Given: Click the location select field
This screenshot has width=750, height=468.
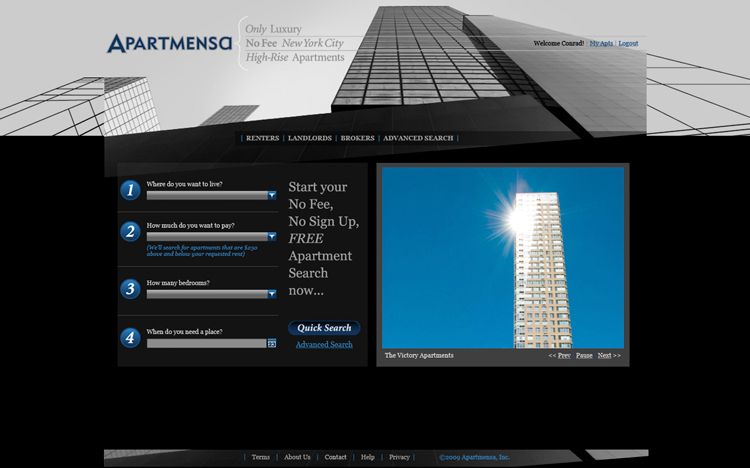Looking at the screenshot, I should [211, 195].
